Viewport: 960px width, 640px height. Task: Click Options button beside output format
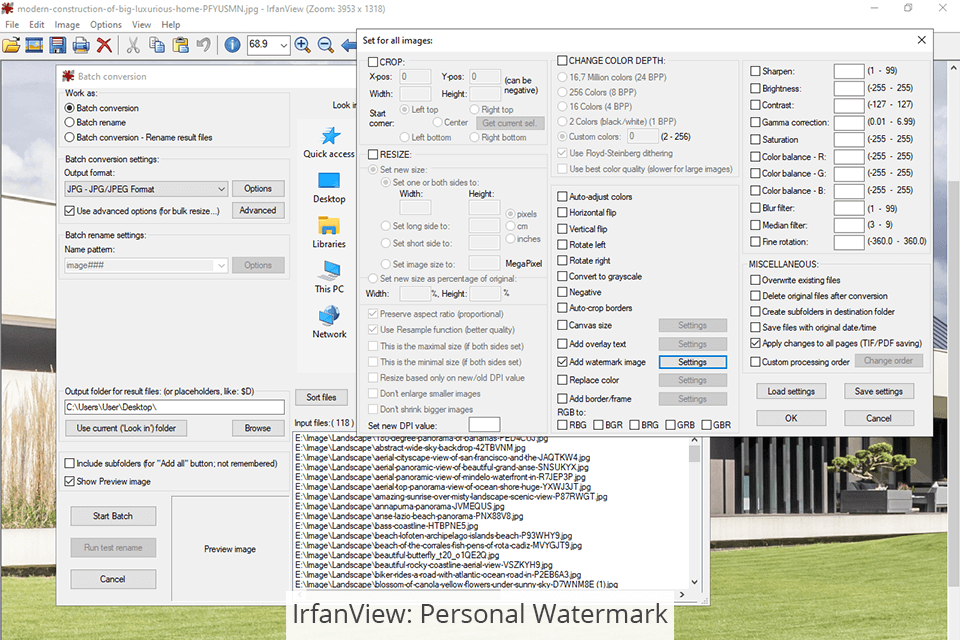pyautogui.click(x=258, y=189)
